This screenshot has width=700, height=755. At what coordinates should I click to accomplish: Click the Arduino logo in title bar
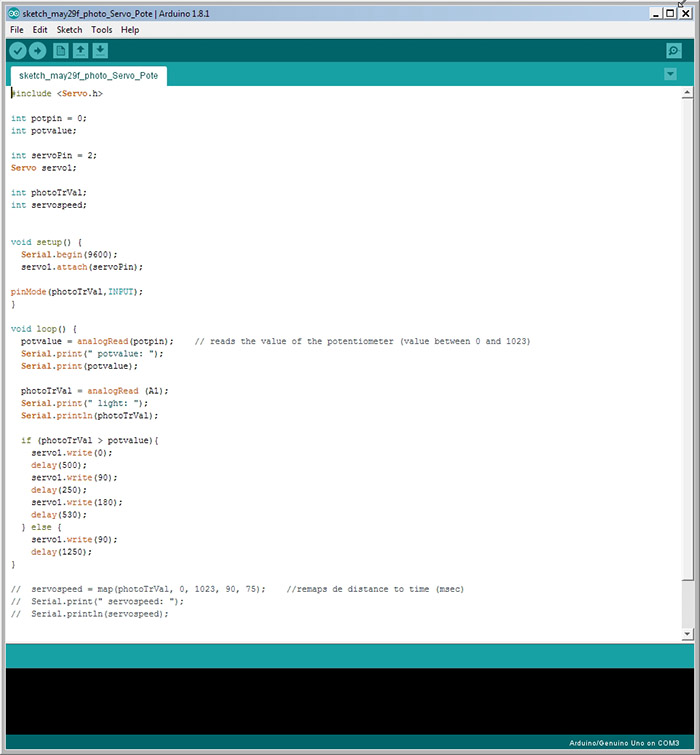point(14,13)
